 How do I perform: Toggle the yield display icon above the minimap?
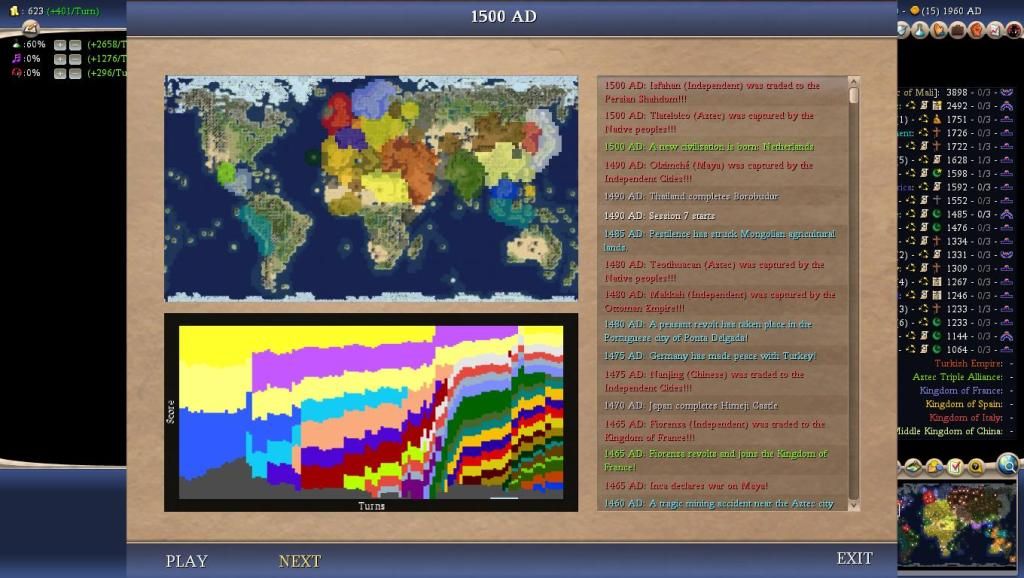(935, 466)
